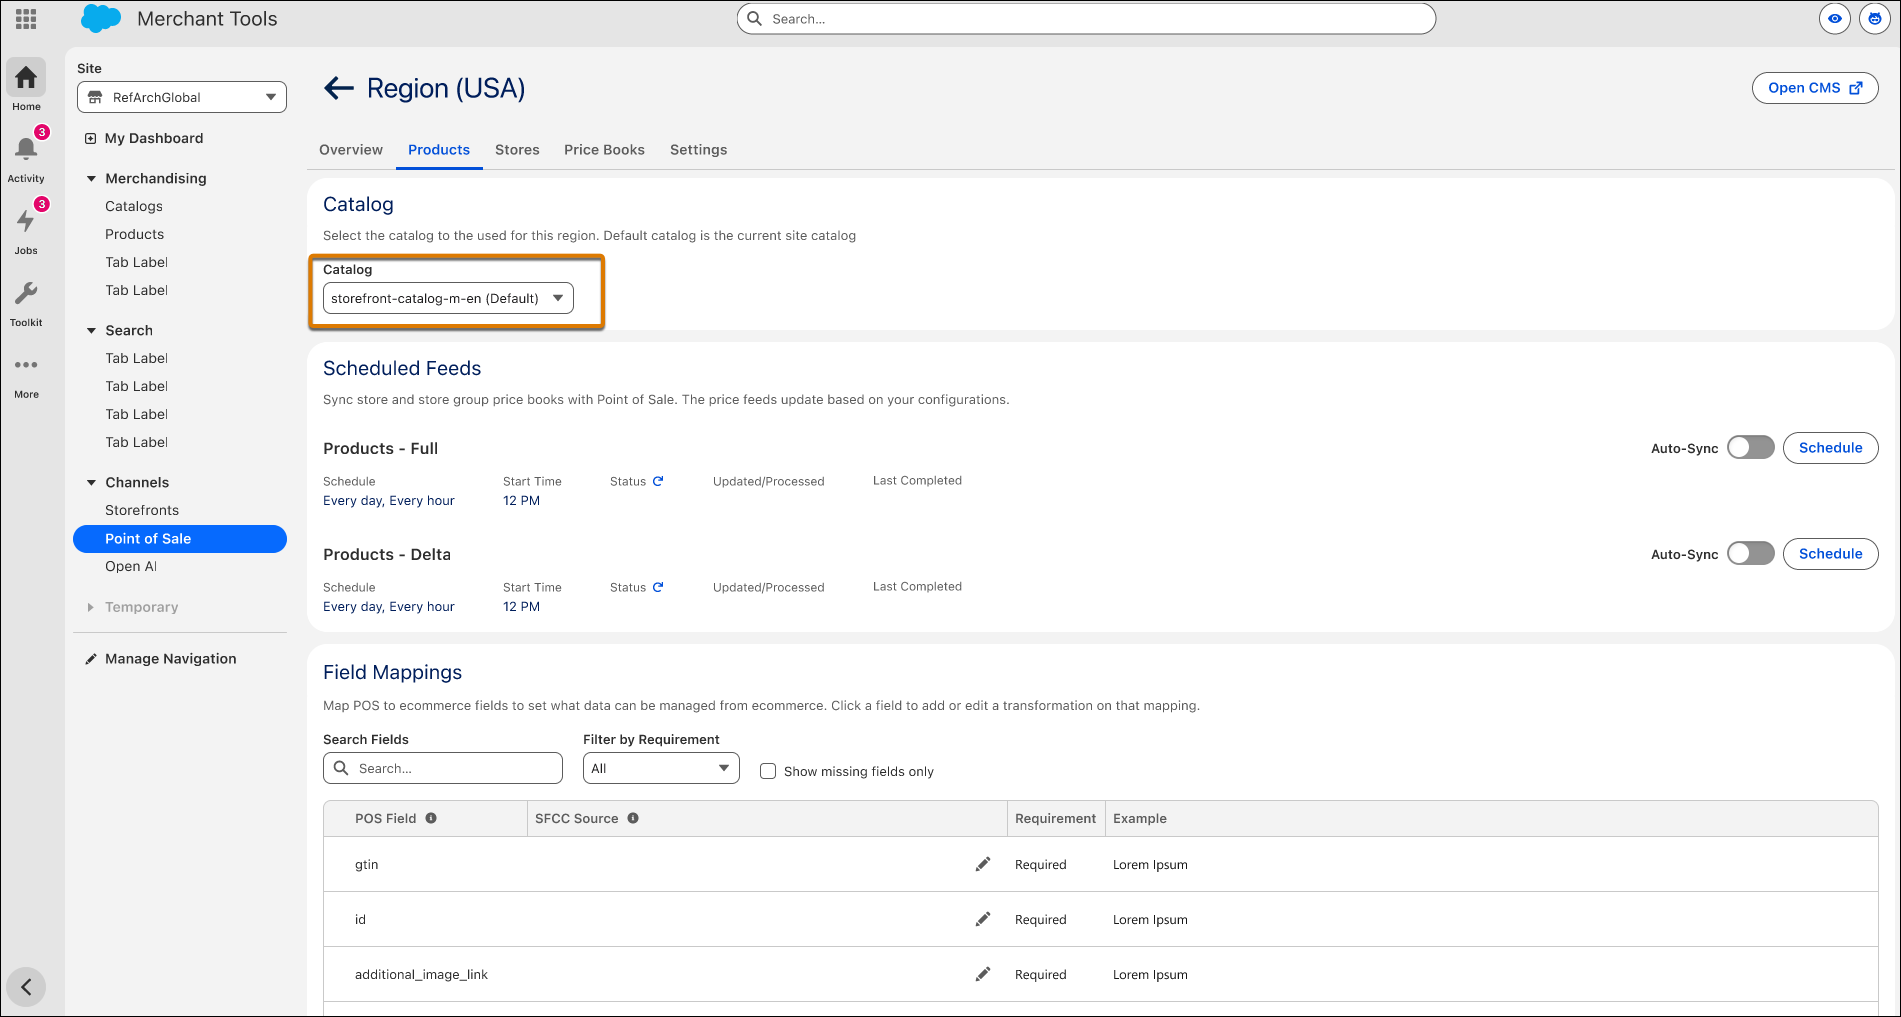Go to Storefronts channel
Image resolution: width=1901 pixels, height=1017 pixels.
point(142,510)
